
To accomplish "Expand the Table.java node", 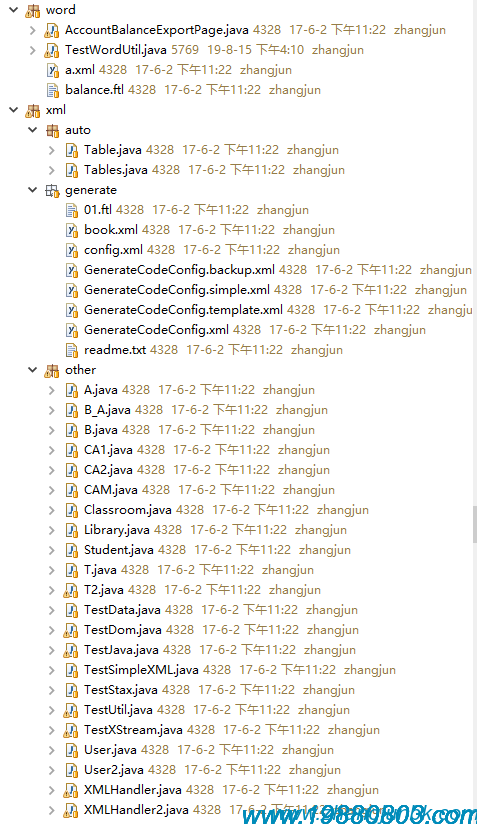I will pos(51,150).
